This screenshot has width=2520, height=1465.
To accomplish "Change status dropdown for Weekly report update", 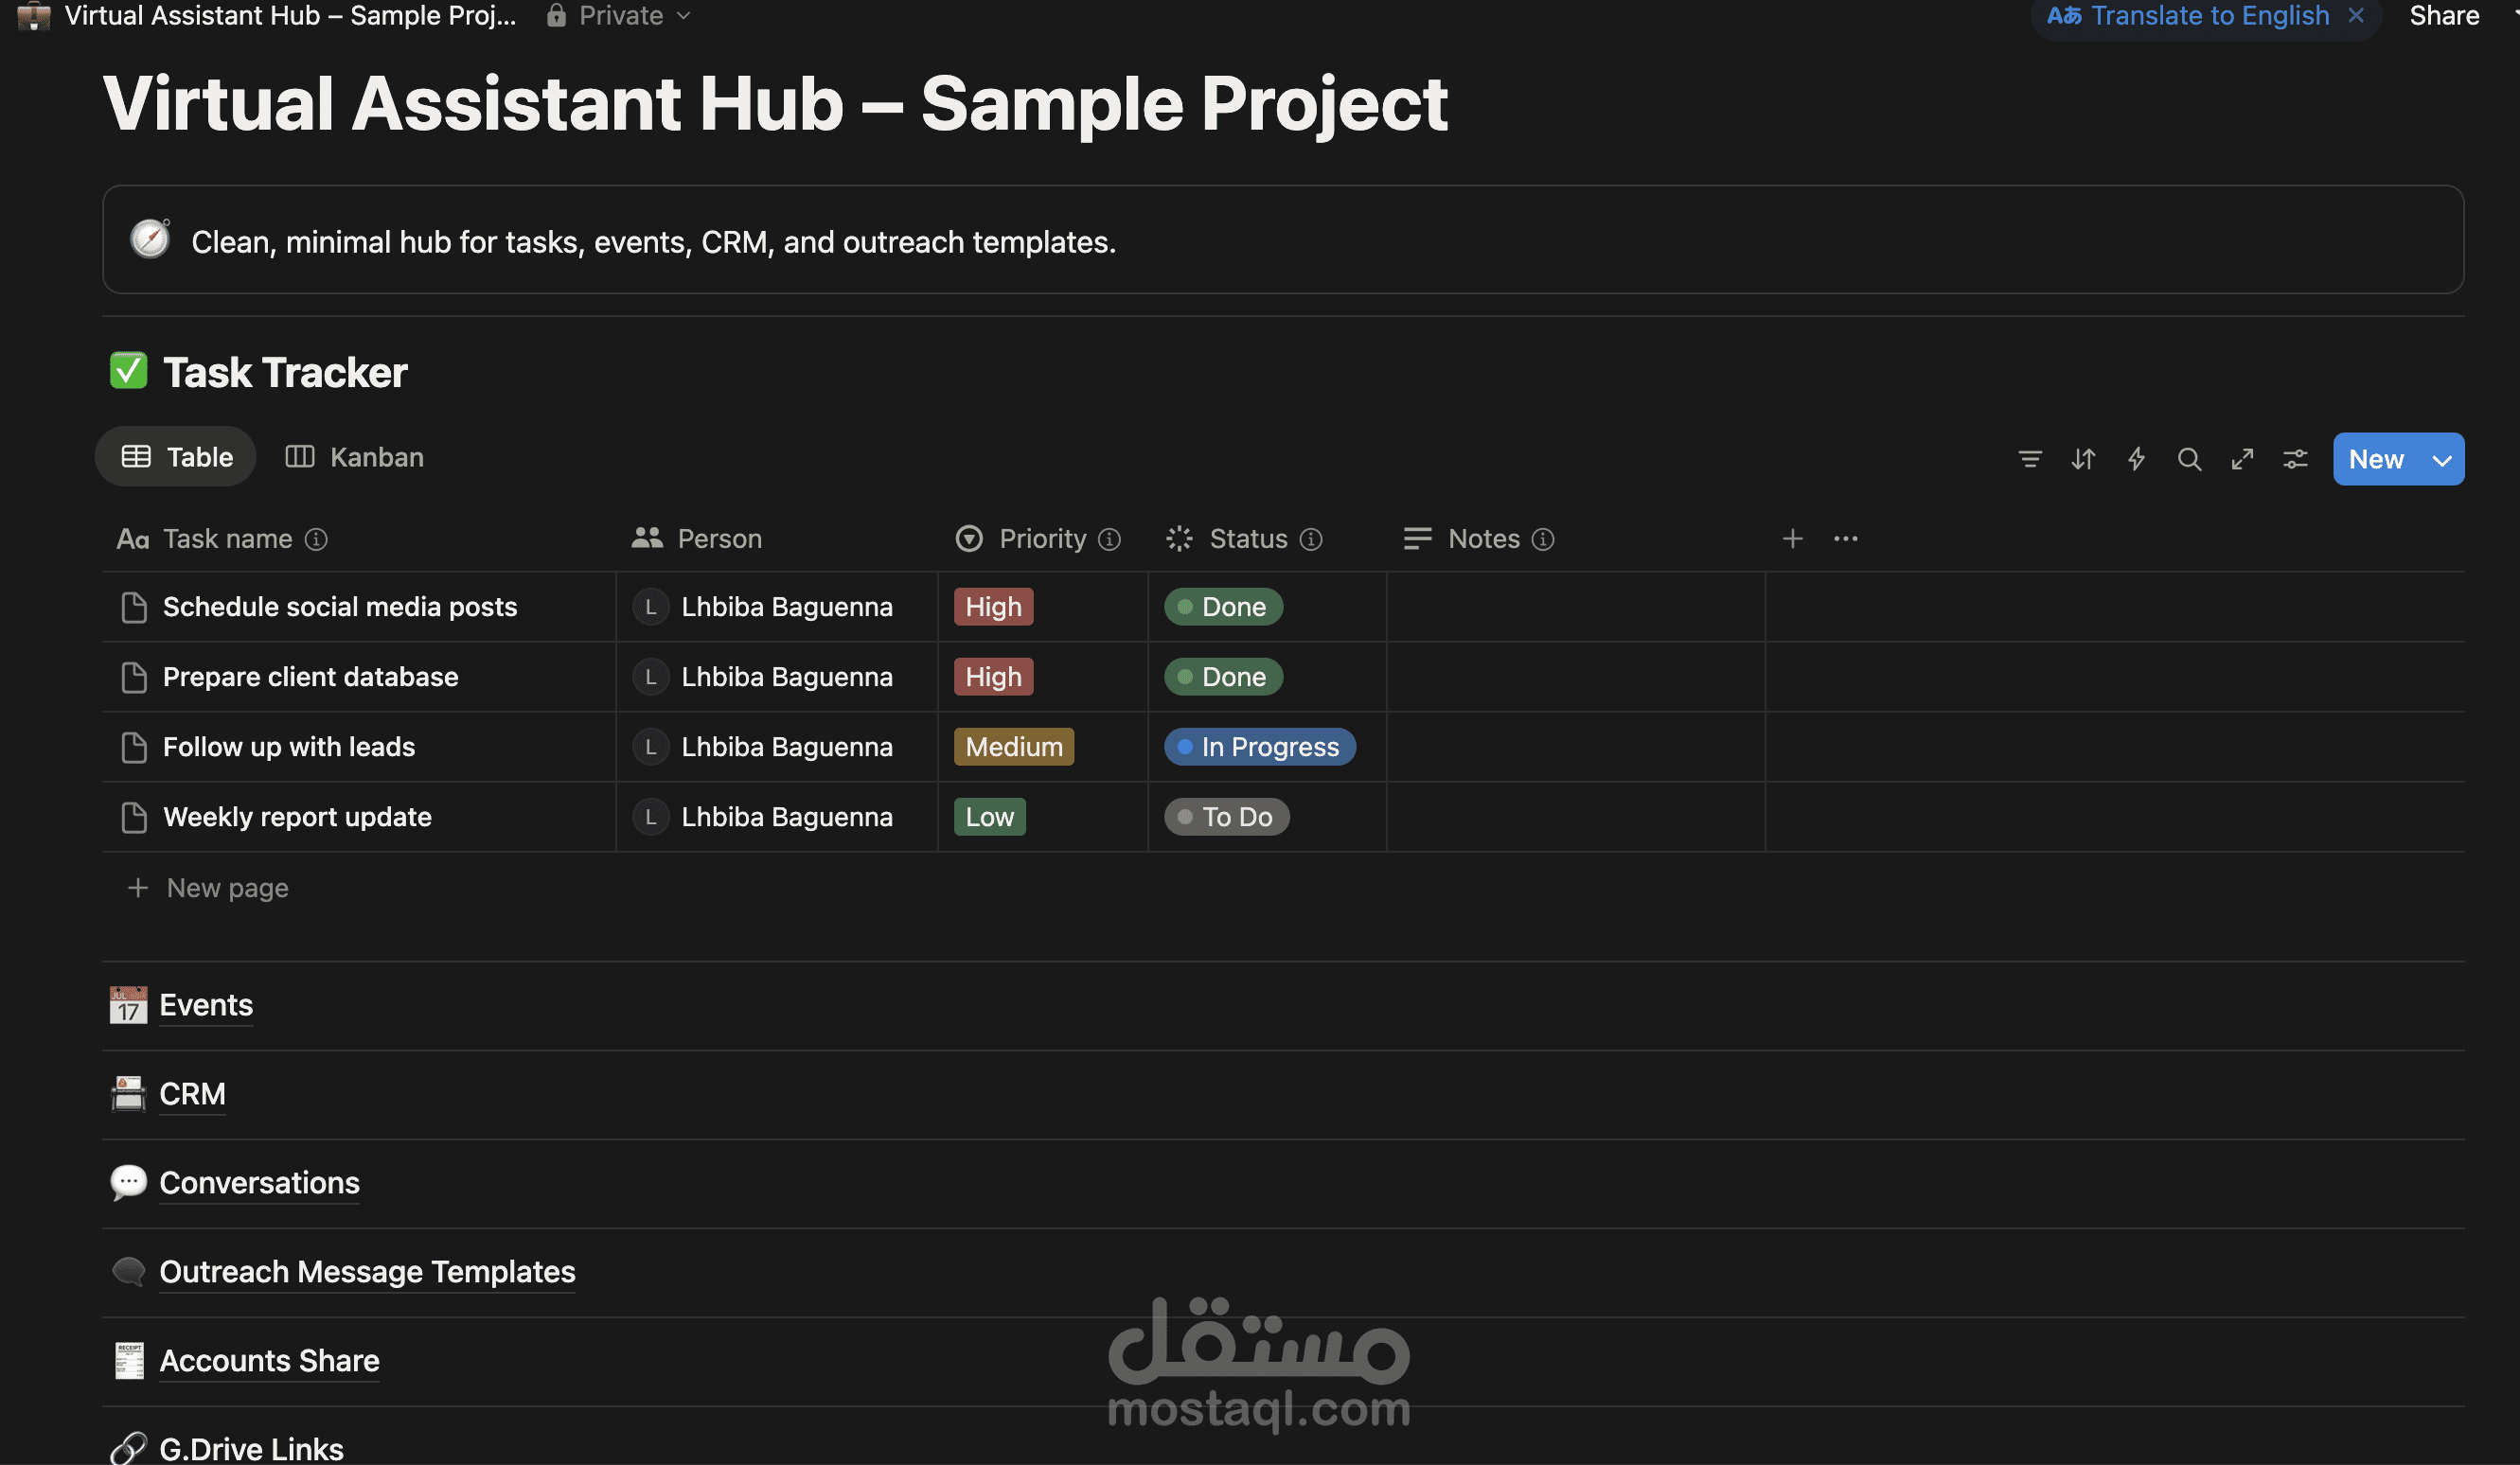I will [x=1227, y=817].
